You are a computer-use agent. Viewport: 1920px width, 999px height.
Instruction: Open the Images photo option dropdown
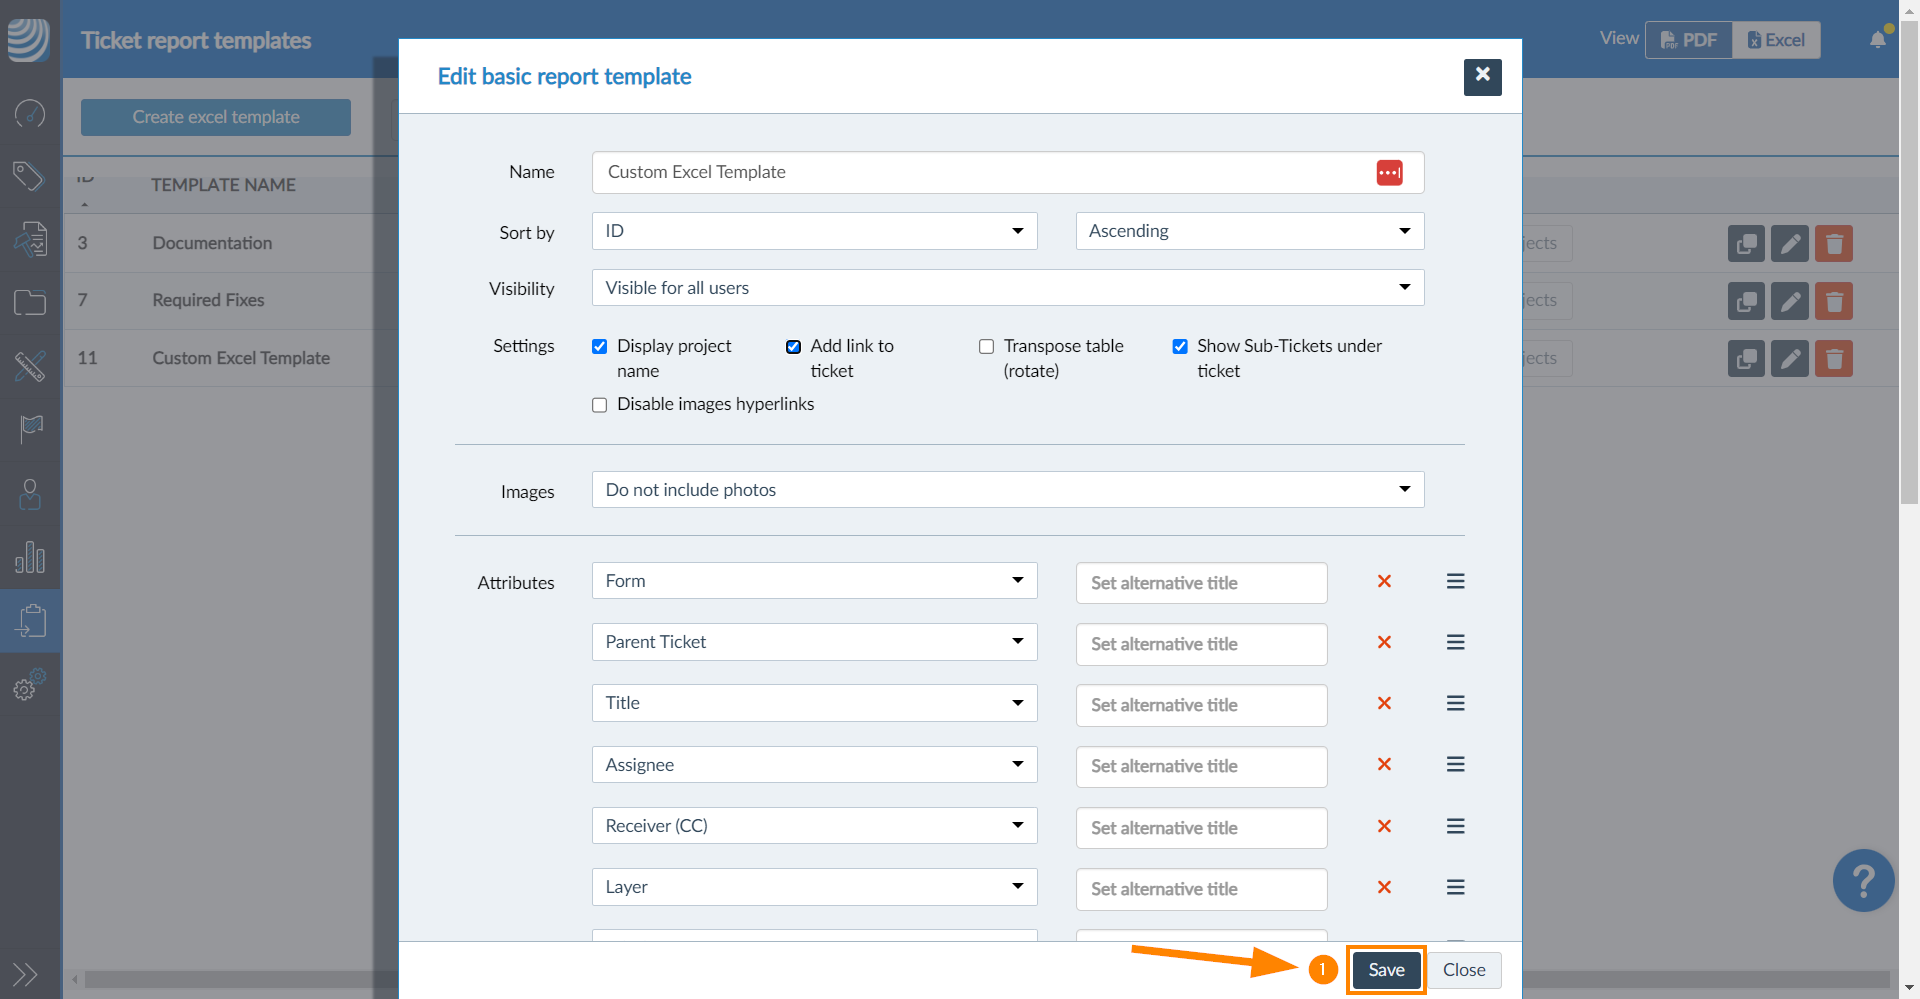click(1007, 490)
